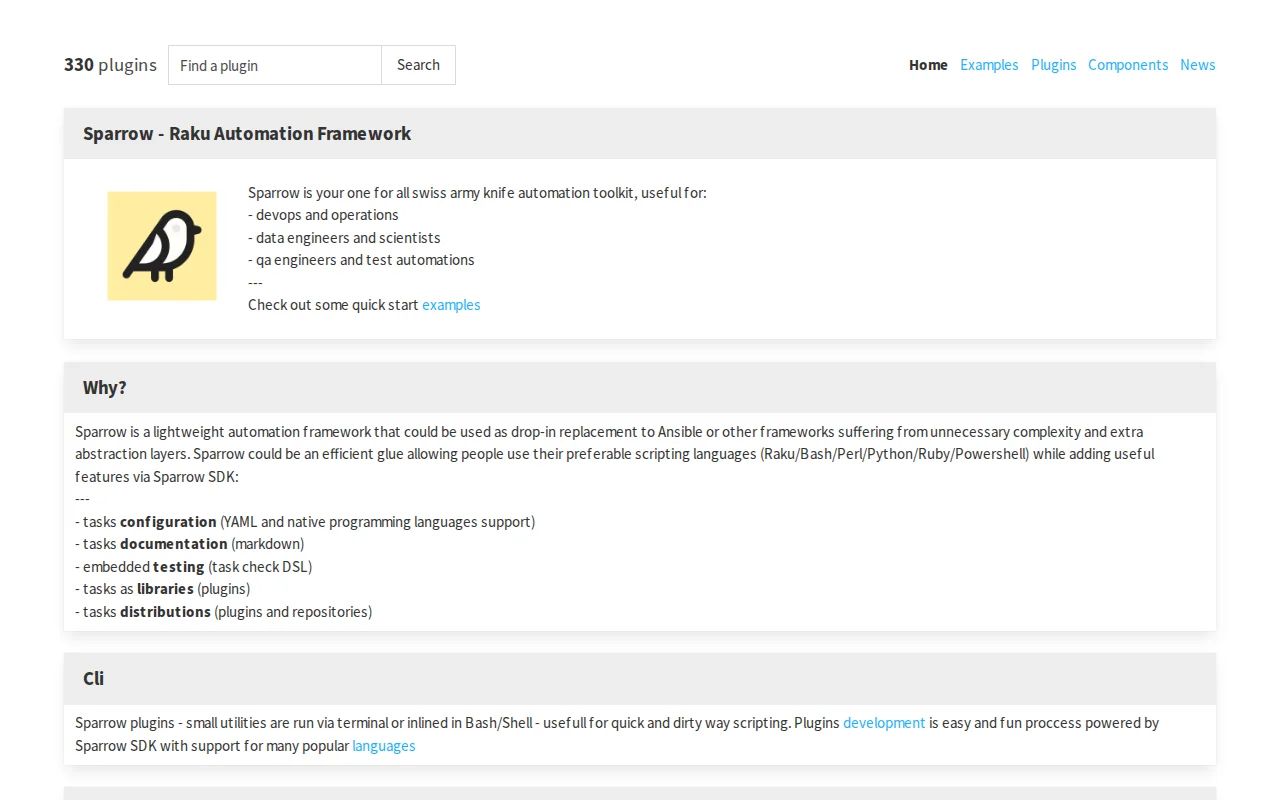The height and width of the screenshot is (800, 1280).
Task: Click the tasks configuration list line
Action: click(x=305, y=522)
